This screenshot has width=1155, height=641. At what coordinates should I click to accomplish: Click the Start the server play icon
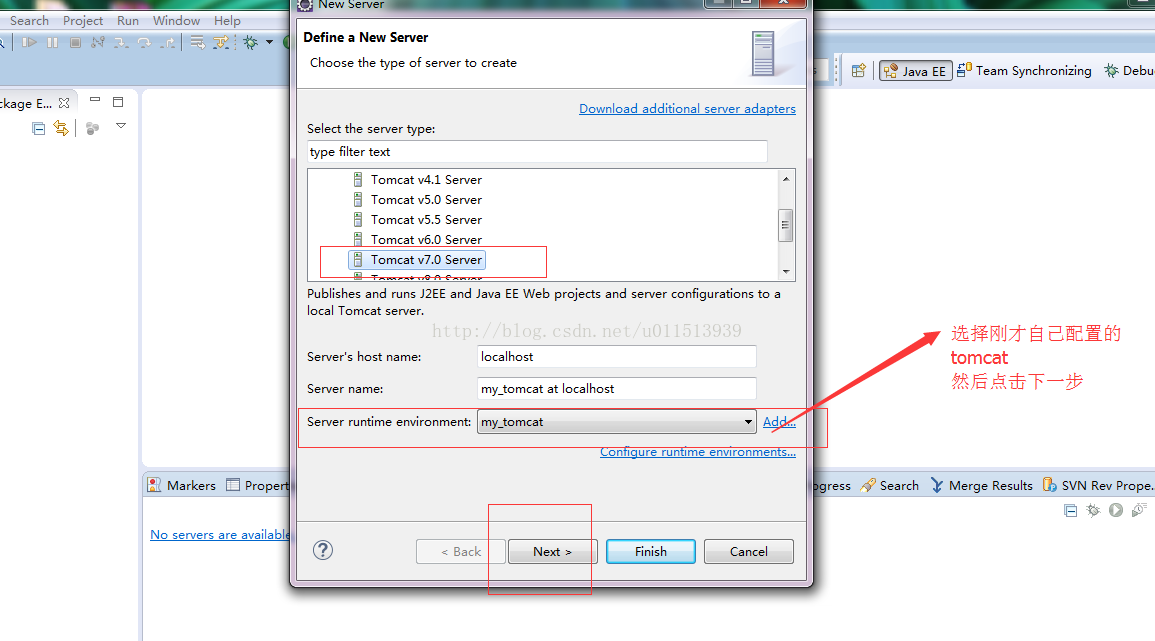pos(1116,510)
